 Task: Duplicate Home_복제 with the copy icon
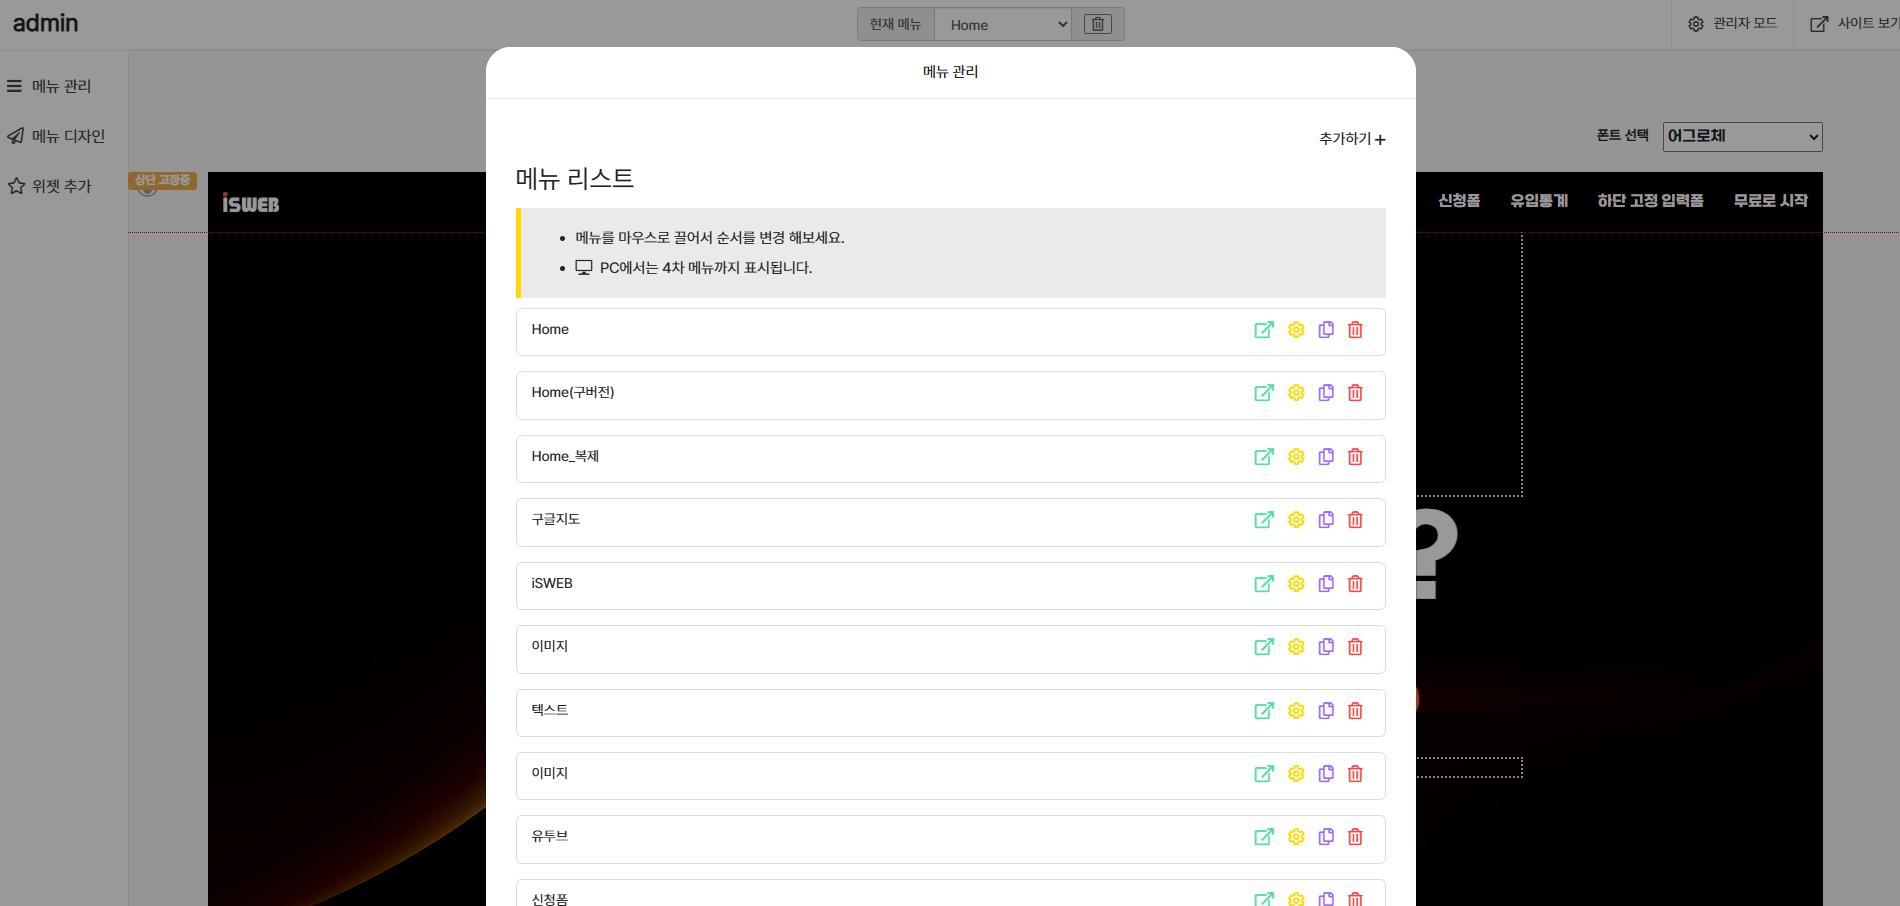(x=1326, y=457)
